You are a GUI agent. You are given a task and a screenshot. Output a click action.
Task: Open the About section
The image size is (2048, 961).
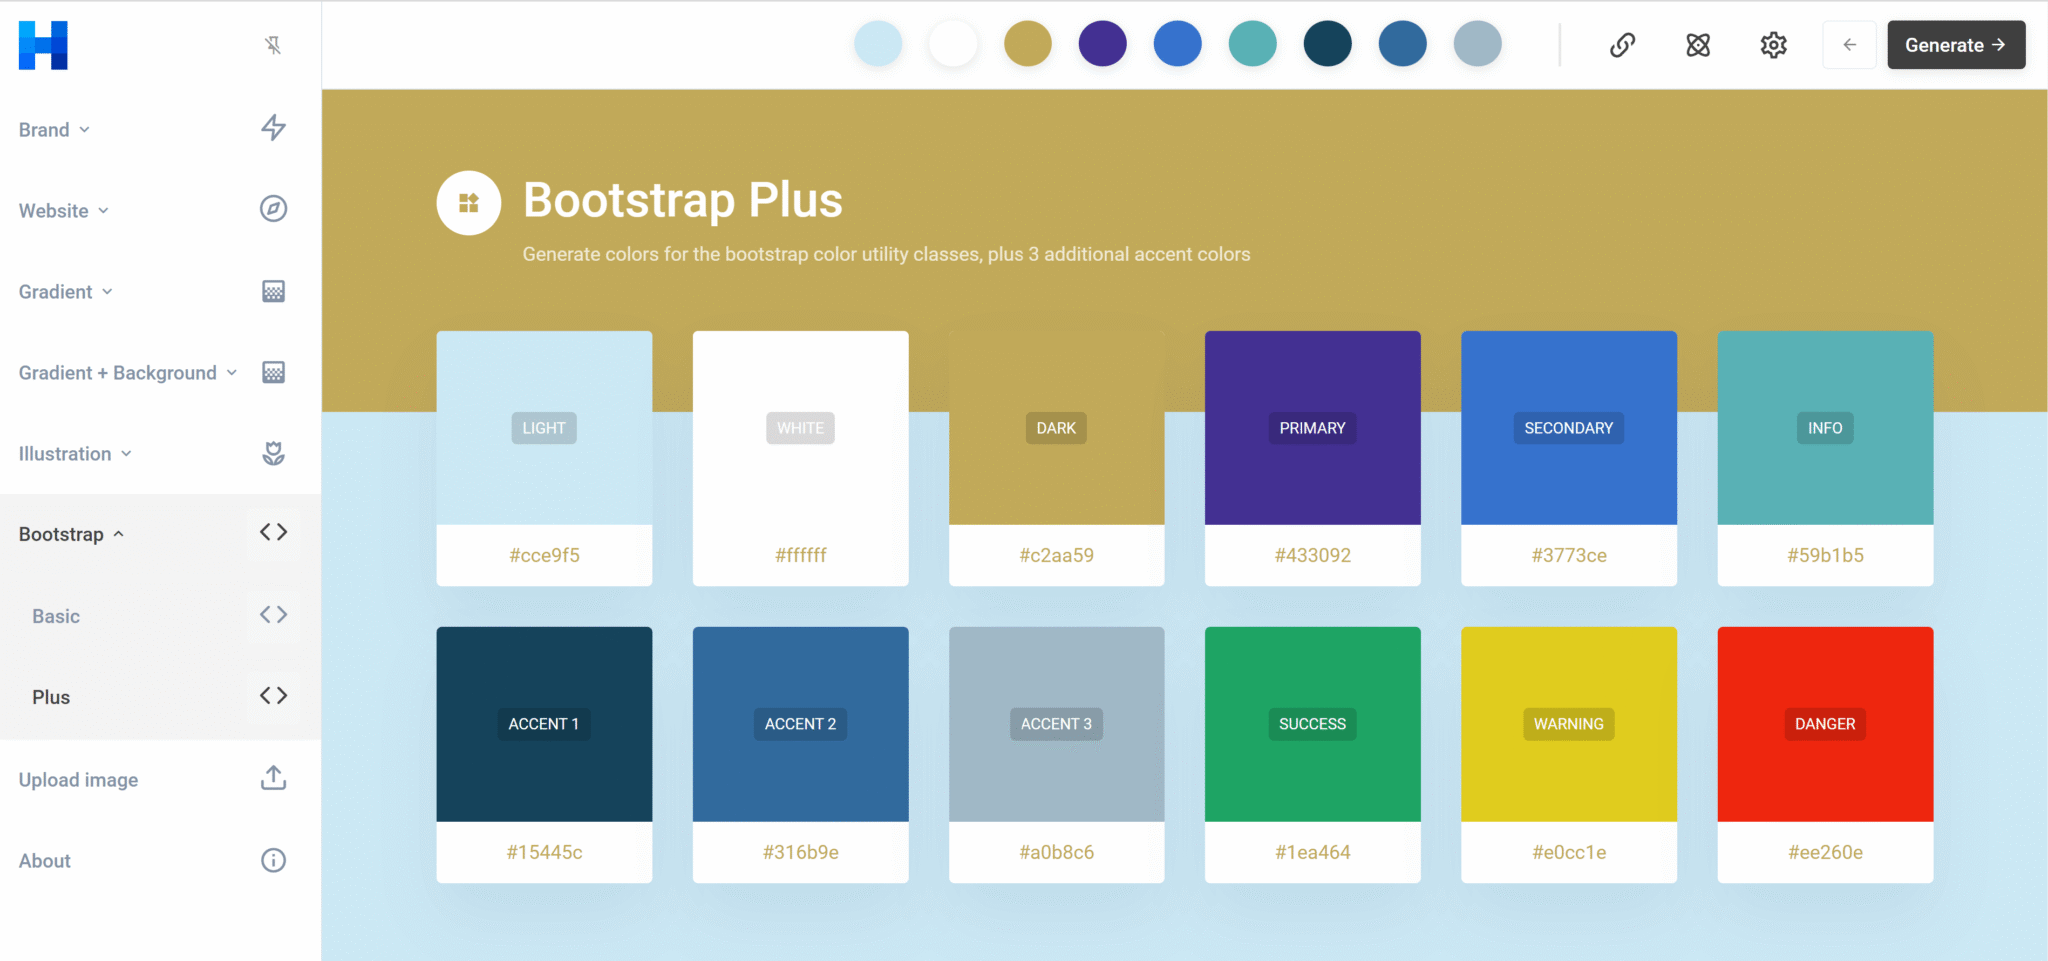(44, 860)
